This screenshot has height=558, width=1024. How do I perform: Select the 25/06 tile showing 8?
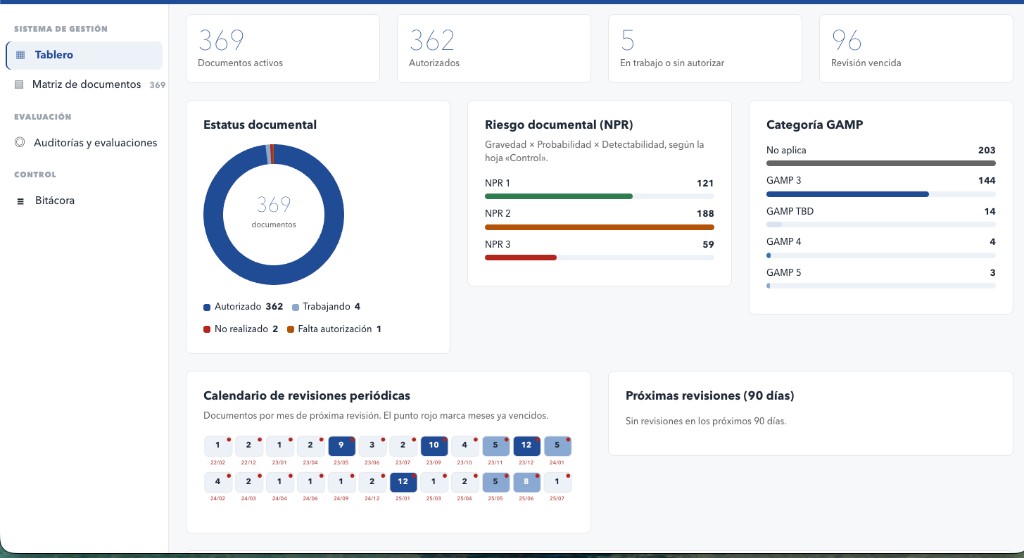pos(526,482)
